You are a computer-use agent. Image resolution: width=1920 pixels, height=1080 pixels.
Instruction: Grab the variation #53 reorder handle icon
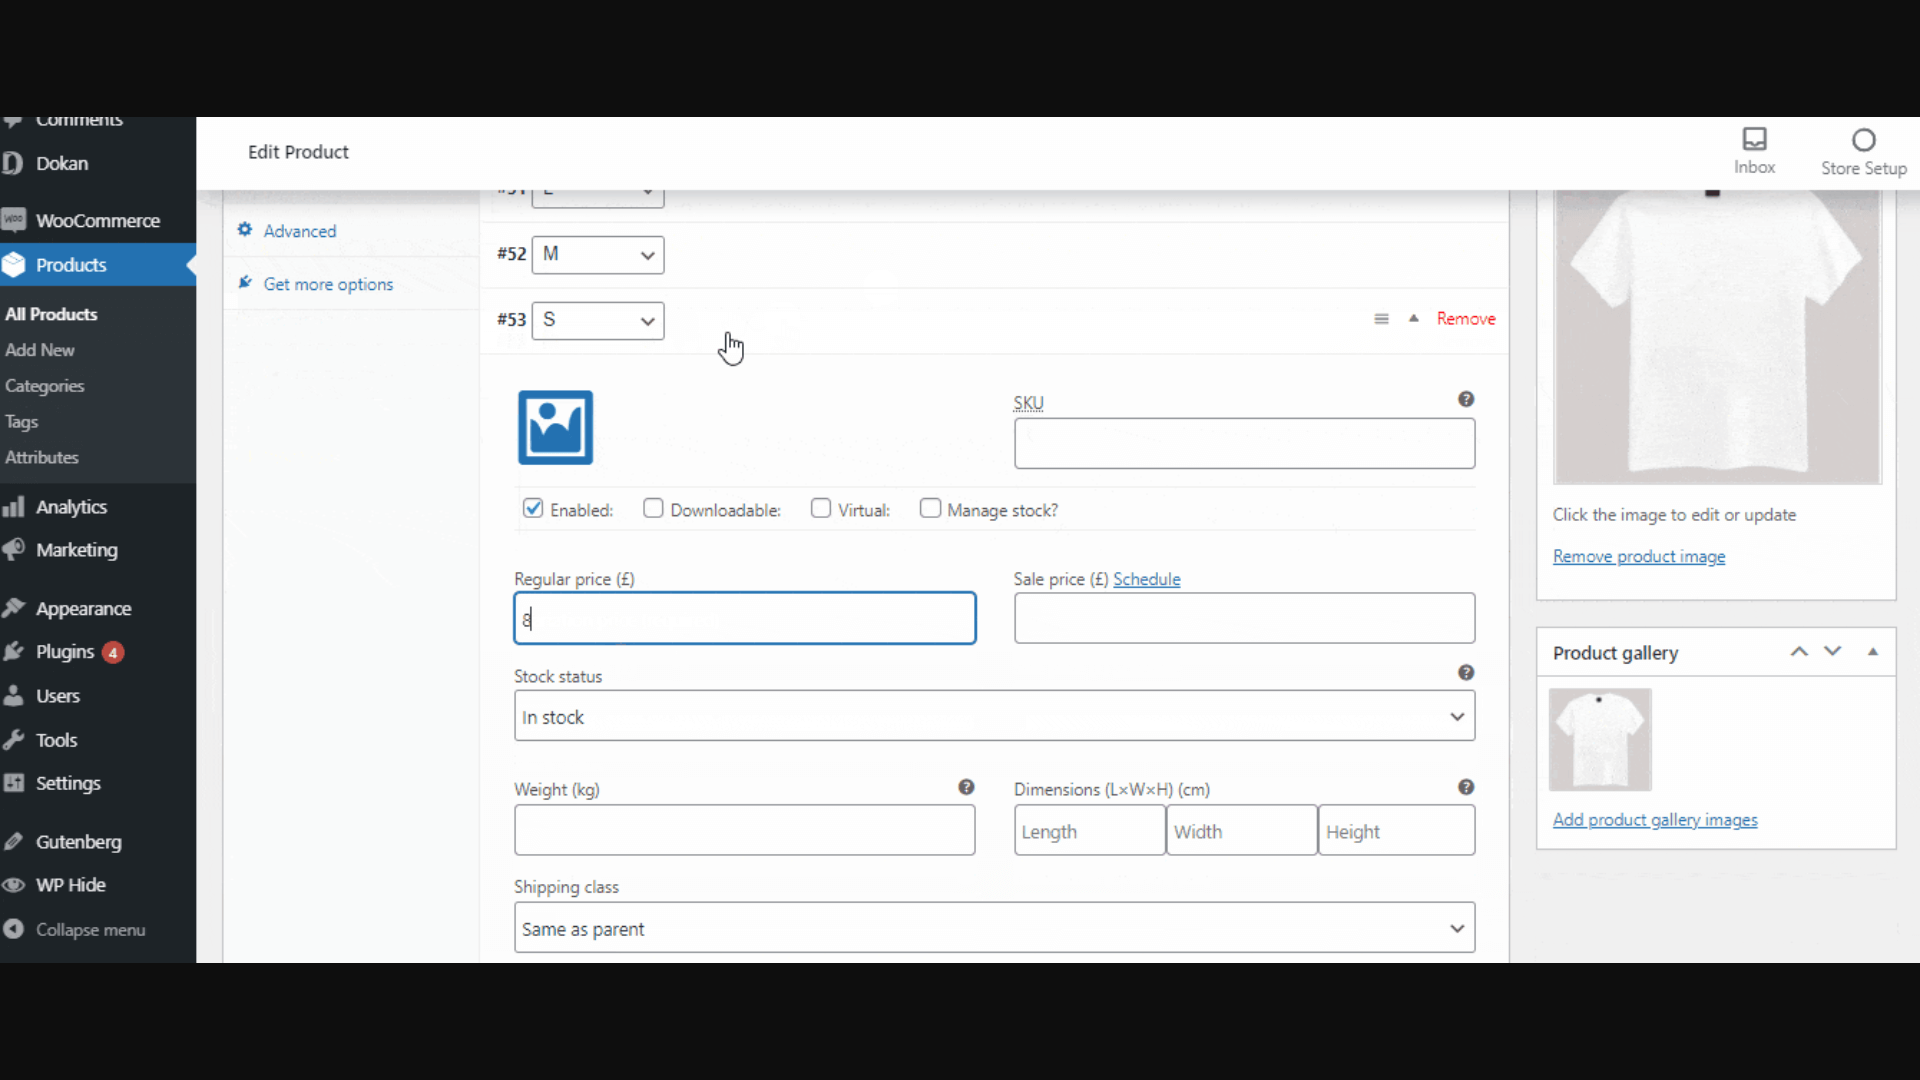tap(1381, 319)
